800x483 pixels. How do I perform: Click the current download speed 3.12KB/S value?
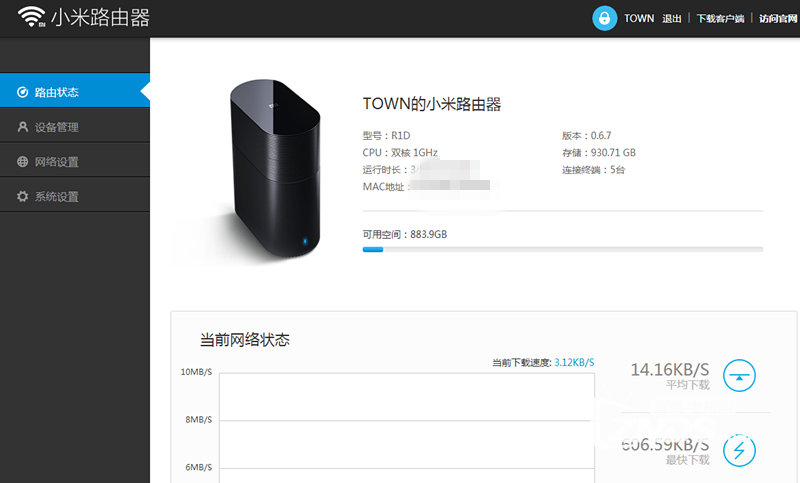[574, 362]
